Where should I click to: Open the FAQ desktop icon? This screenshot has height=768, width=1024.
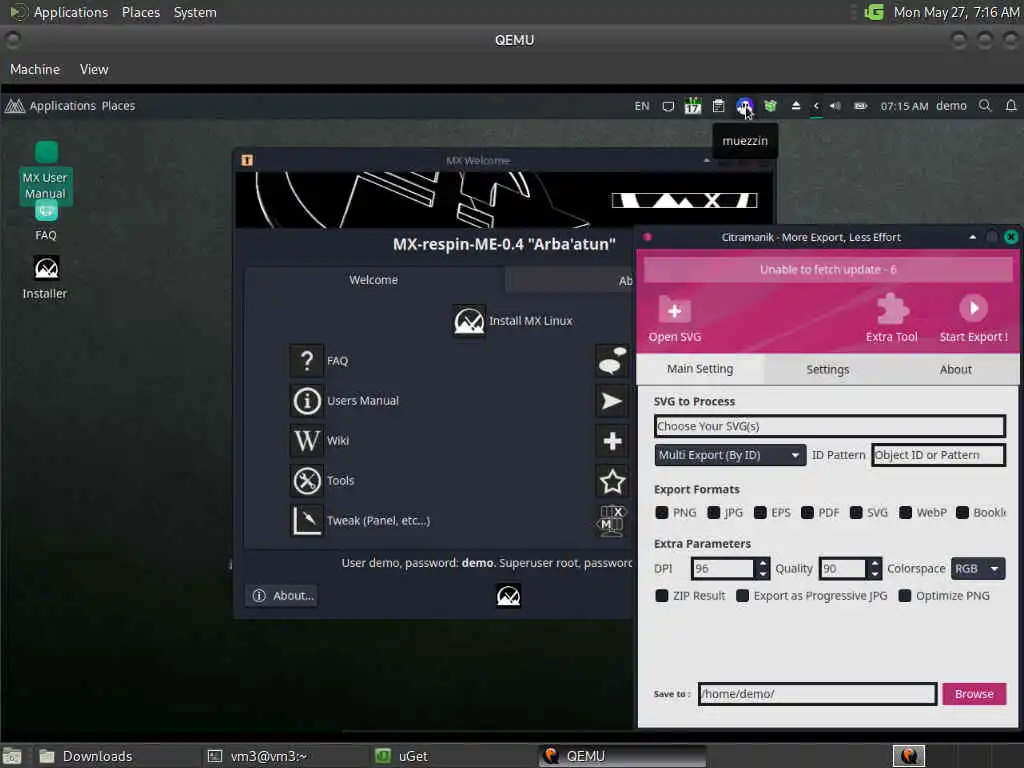(x=46, y=211)
